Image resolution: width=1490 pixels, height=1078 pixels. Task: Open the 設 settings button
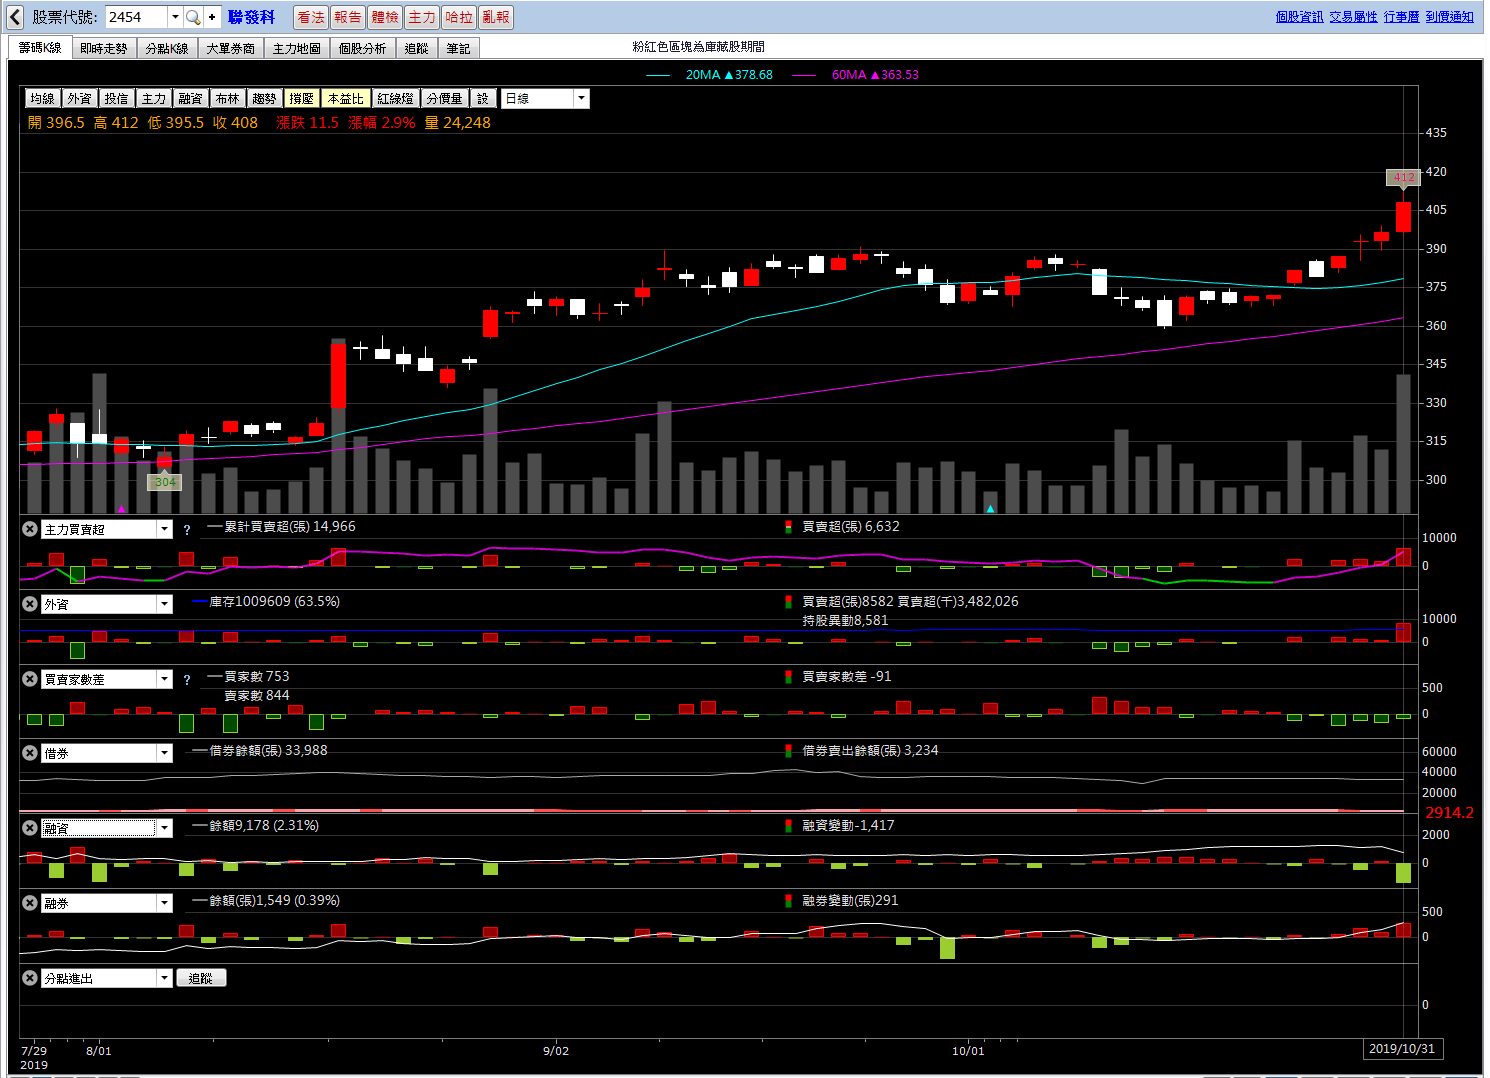pos(482,98)
